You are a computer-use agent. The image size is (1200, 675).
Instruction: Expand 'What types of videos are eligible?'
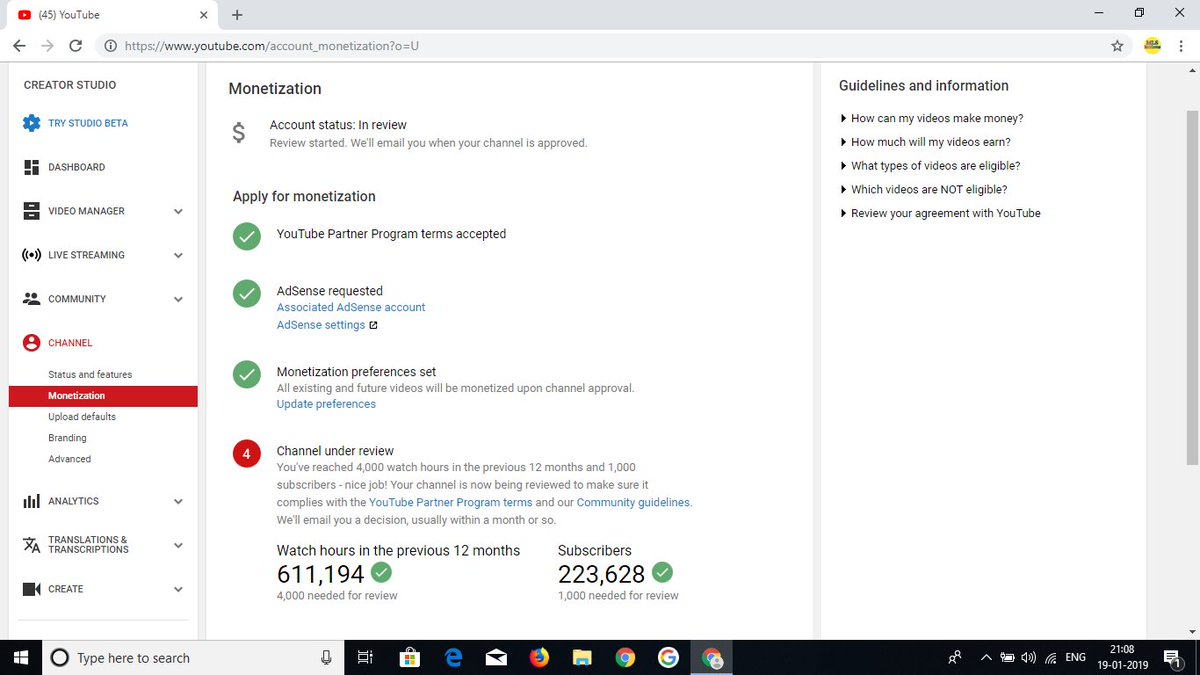pos(930,166)
